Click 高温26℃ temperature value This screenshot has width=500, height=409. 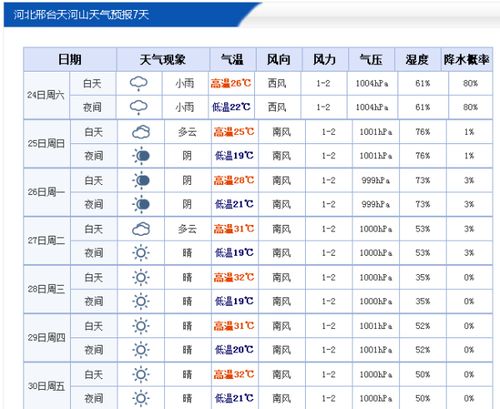coord(231,83)
